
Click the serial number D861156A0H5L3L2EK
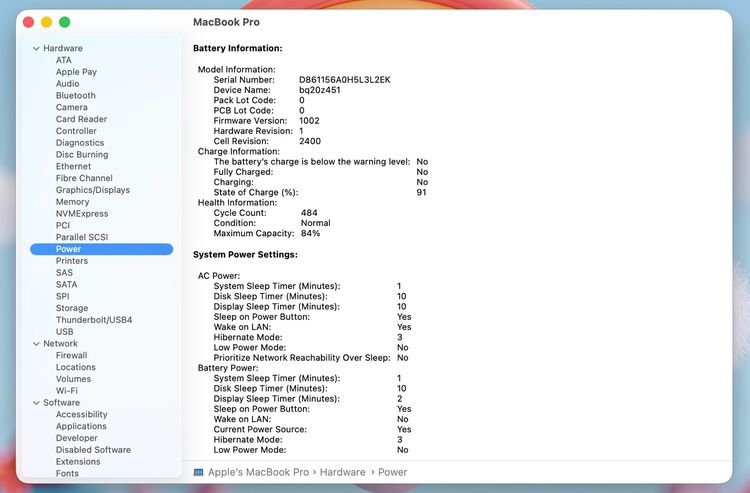point(345,80)
